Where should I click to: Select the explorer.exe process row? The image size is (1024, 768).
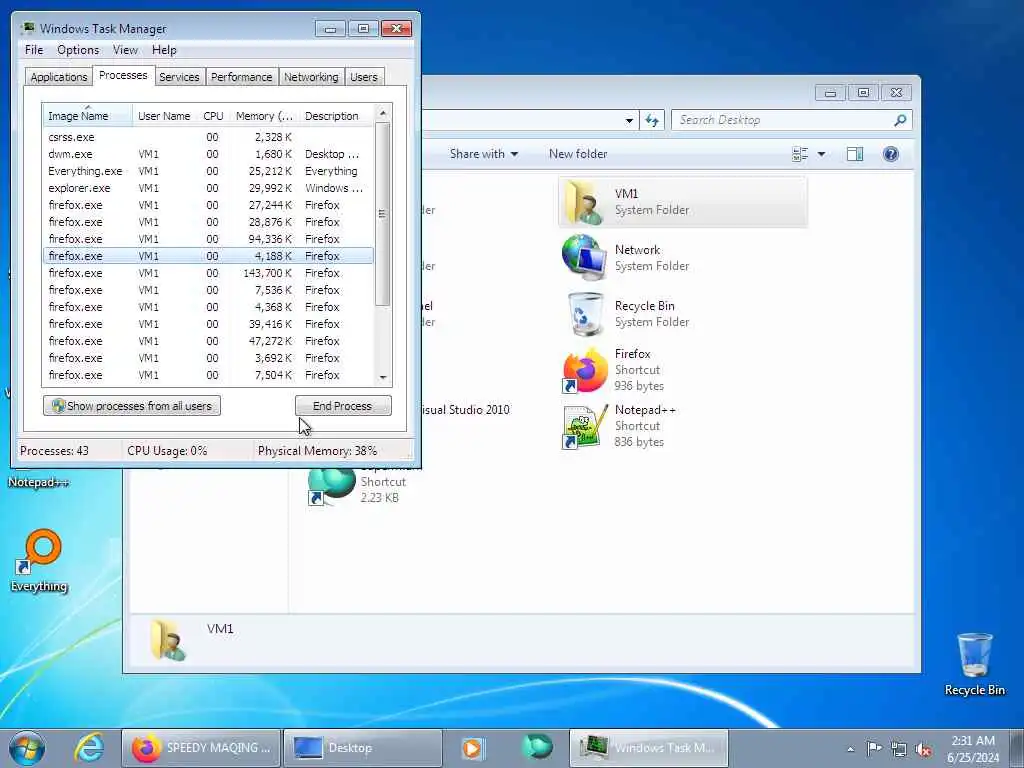point(208,188)
